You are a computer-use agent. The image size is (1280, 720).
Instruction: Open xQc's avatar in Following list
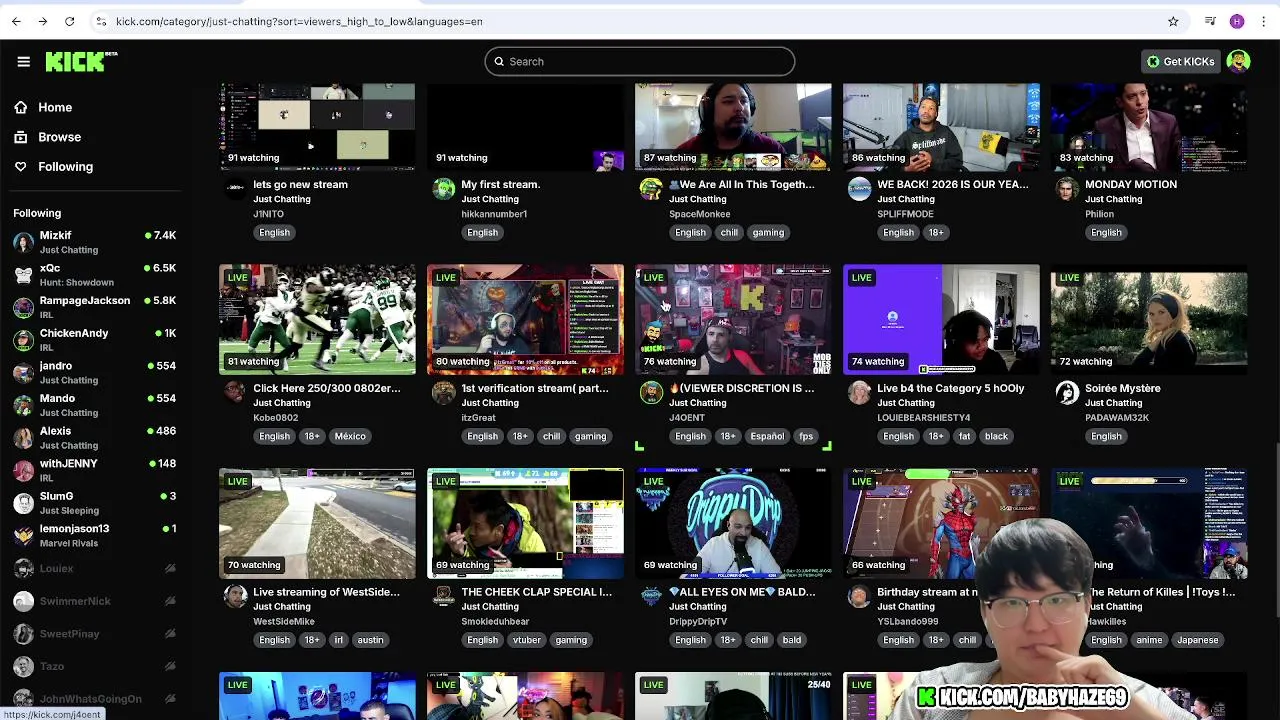[x=23, y=274]
